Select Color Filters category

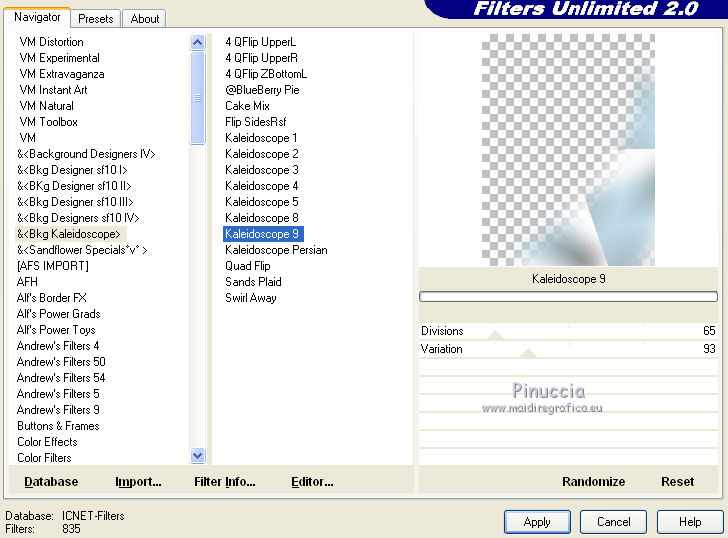pos(44,458)
